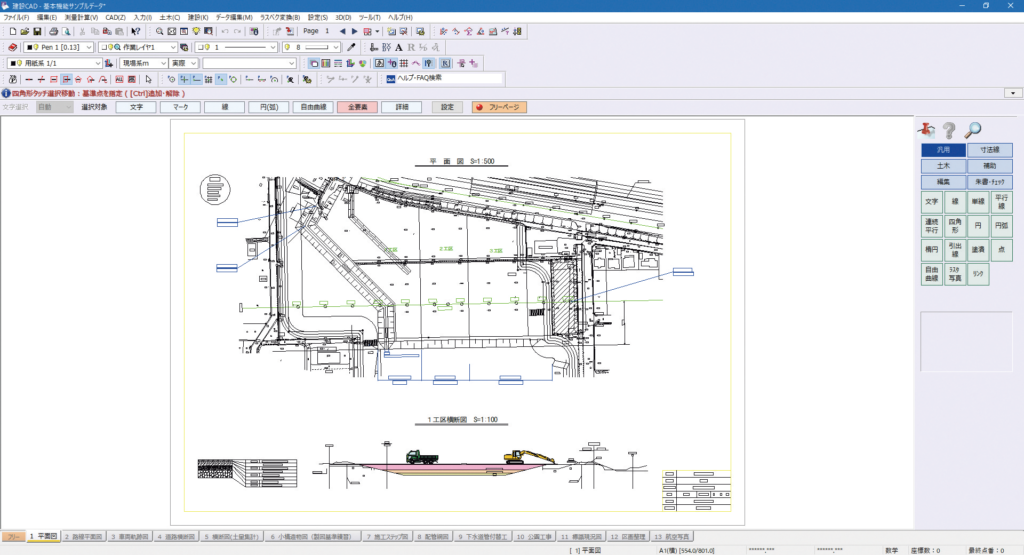Switch to the 2 路線平面図 tab
This screenshot has width=1024, height=555.
tap(84, 537)
